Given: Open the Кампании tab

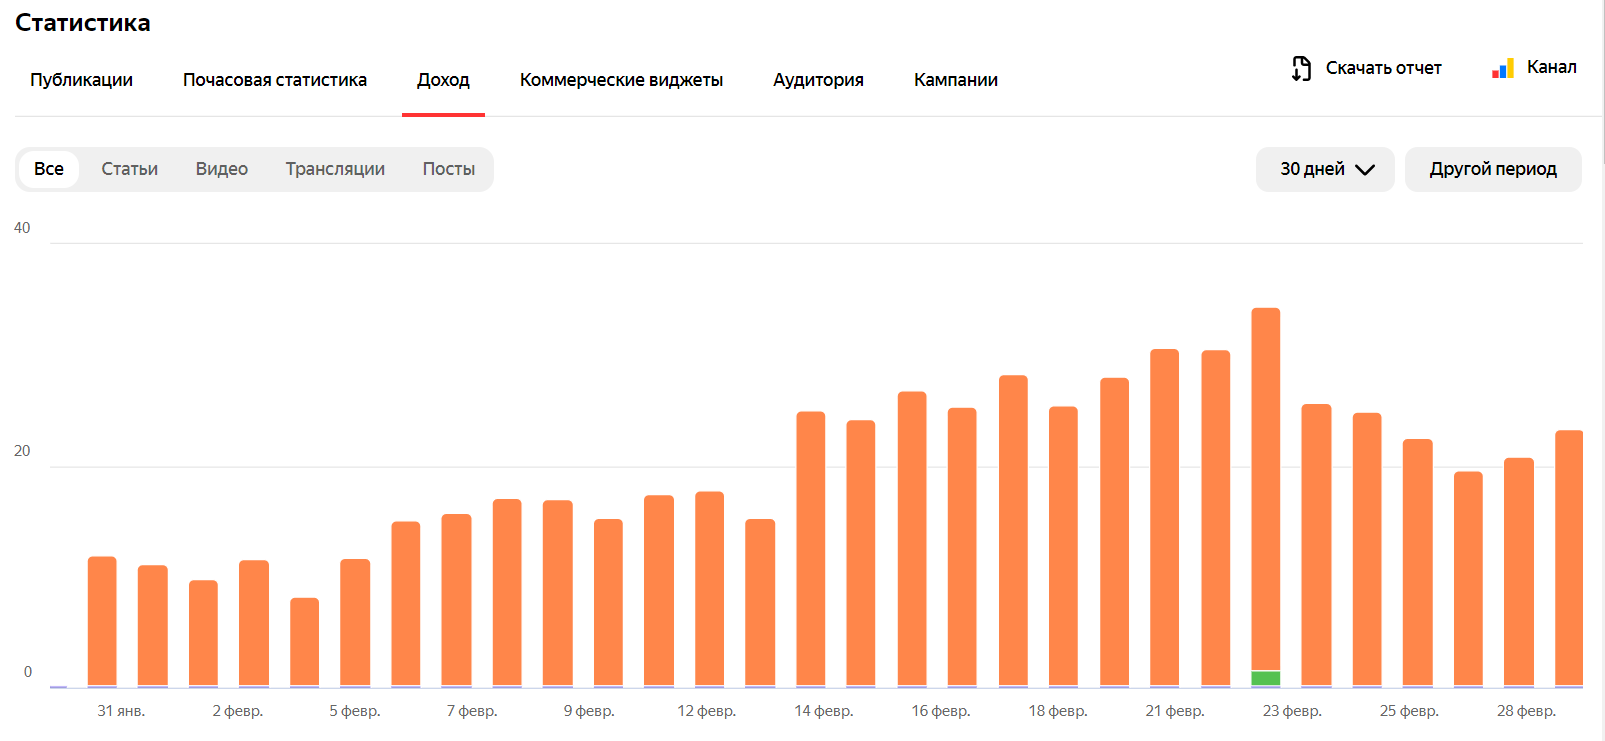Looking at the screenshot, I should tap(956, 80).
